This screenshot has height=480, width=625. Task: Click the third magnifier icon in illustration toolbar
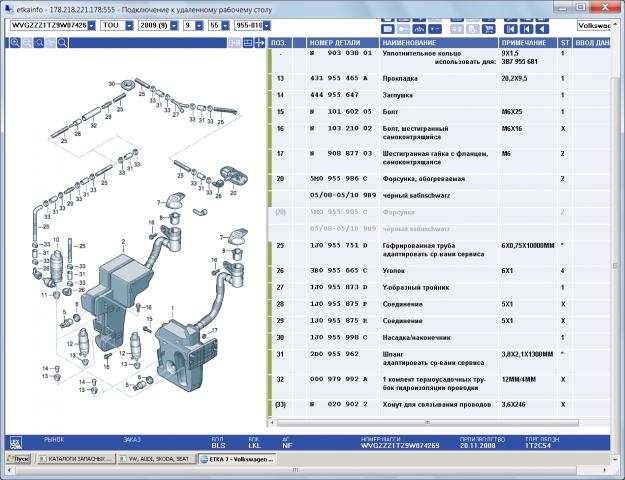[39, 43]
